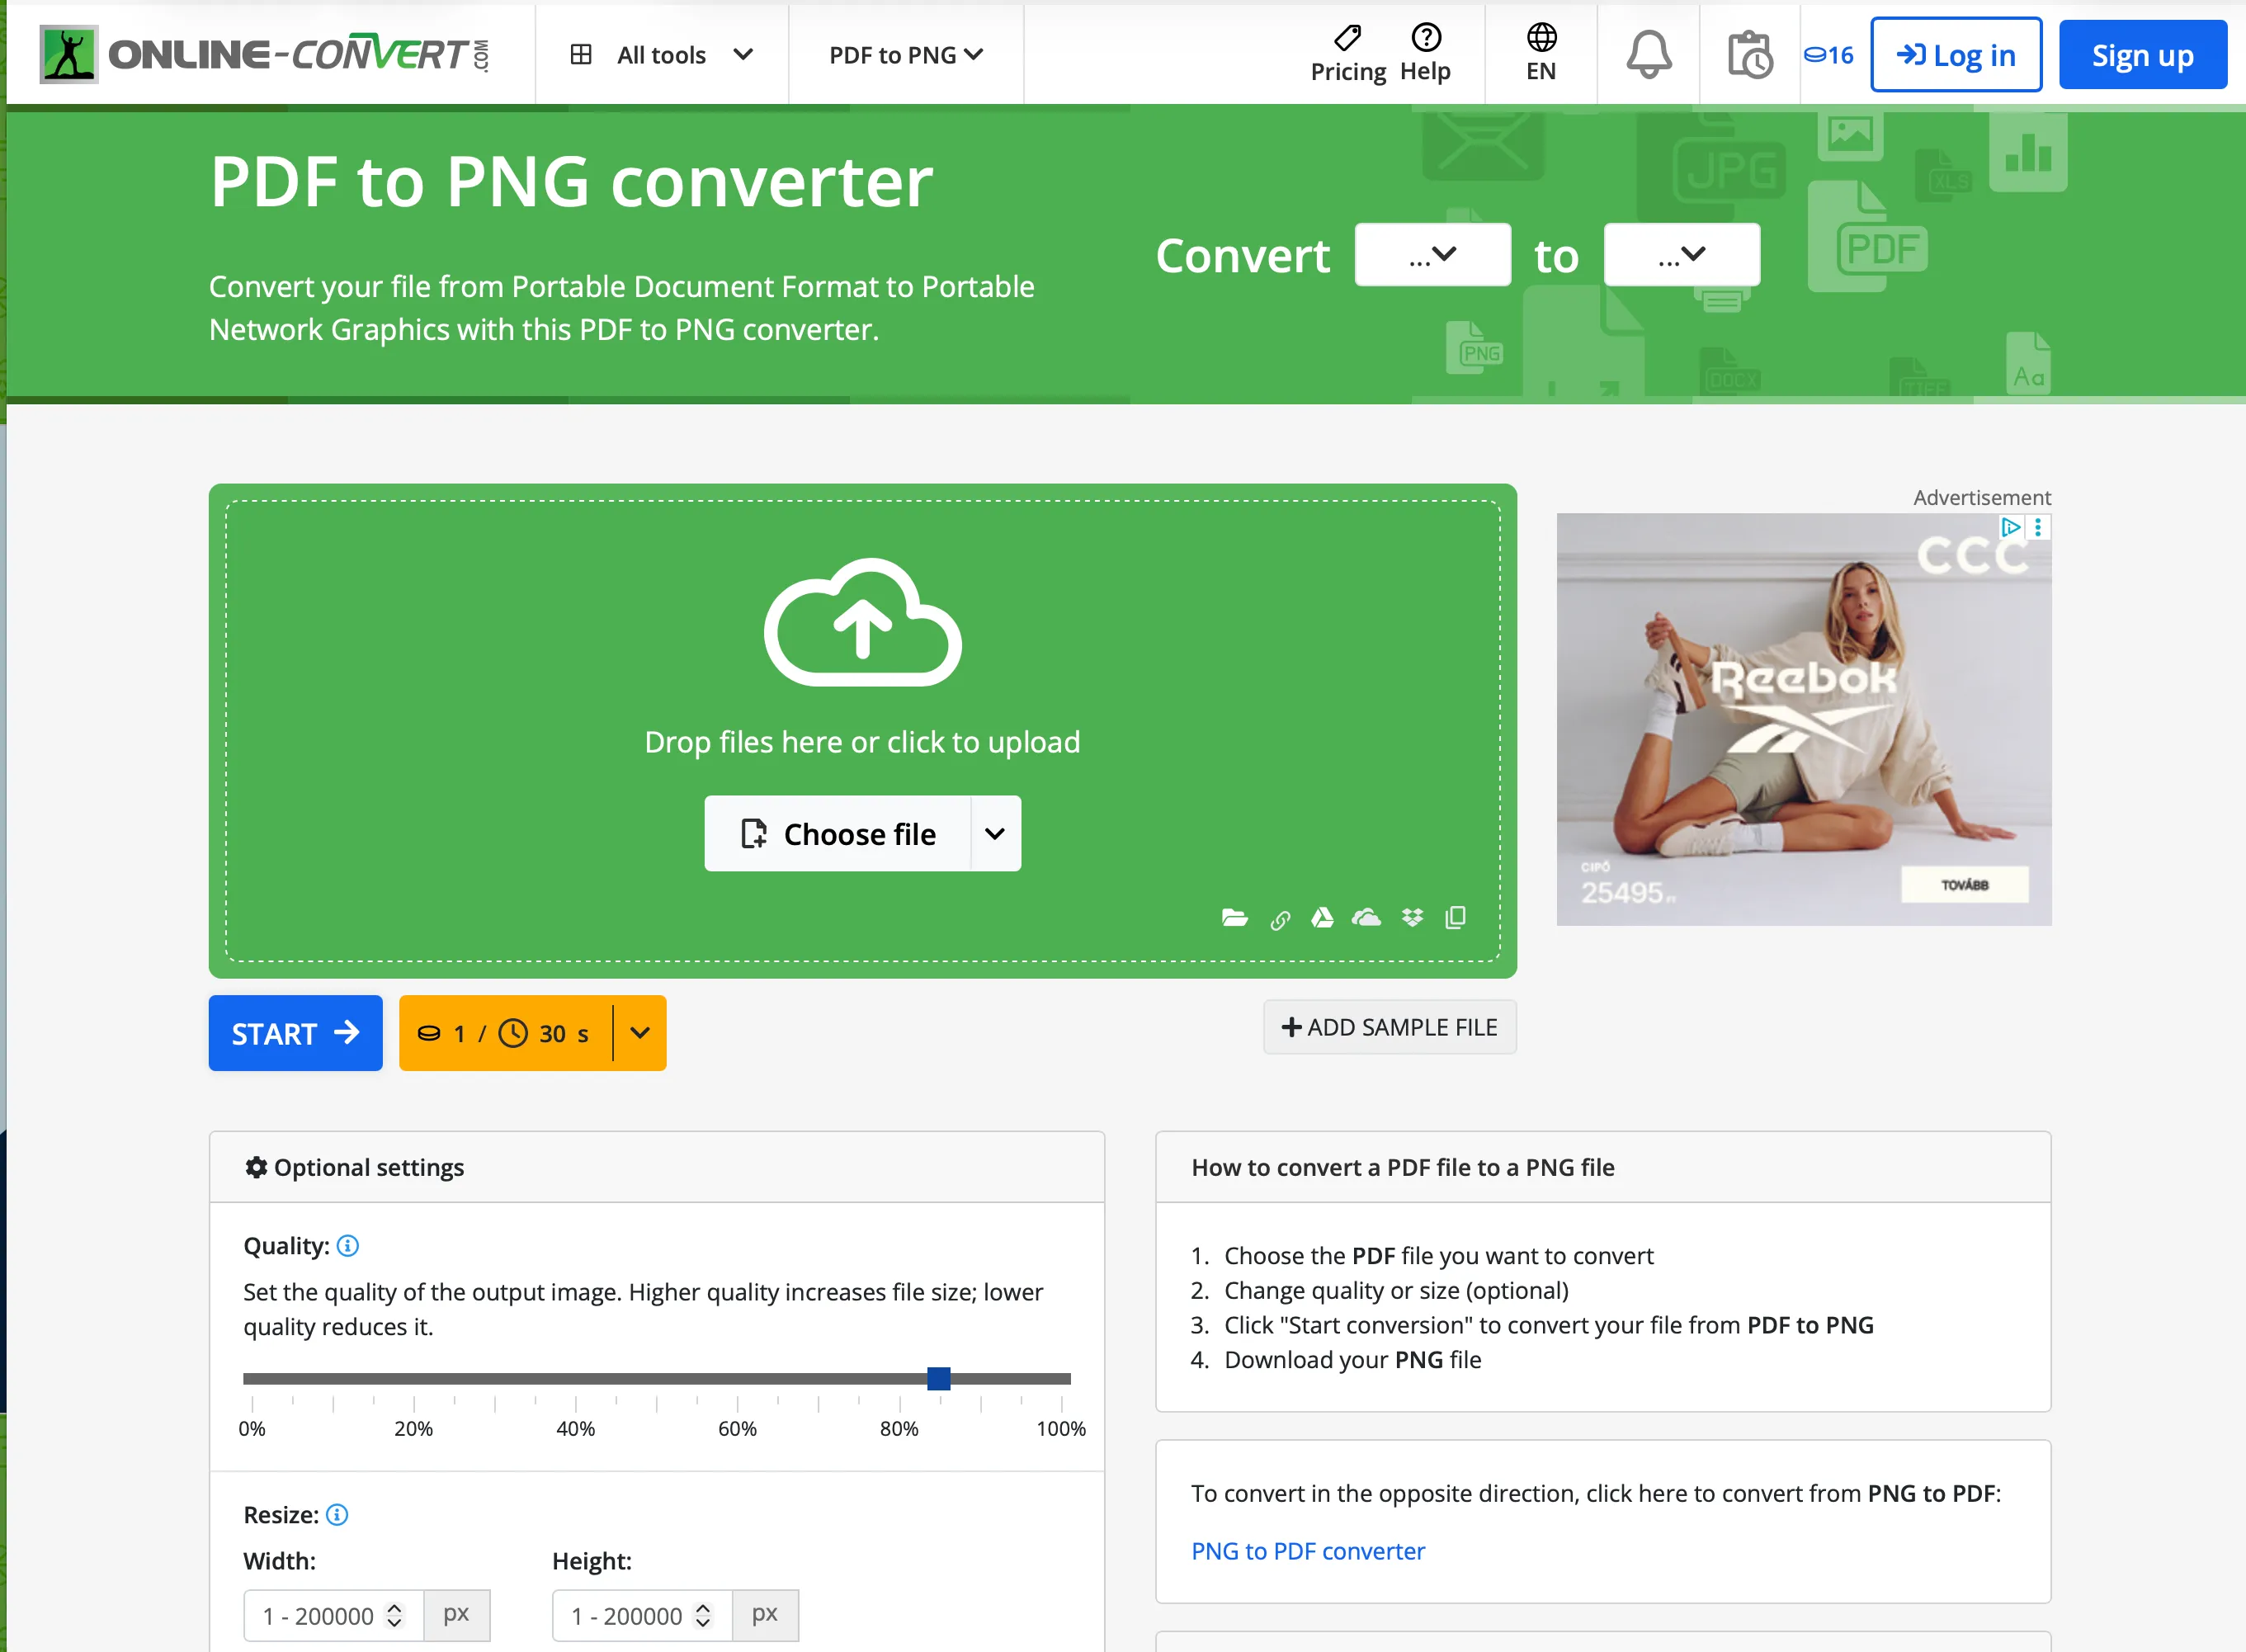This screenshot has width=2246, height=1652.
Task: Upload a file from Google Drive
Action: pyautogui.click(x=1323, y=917)
